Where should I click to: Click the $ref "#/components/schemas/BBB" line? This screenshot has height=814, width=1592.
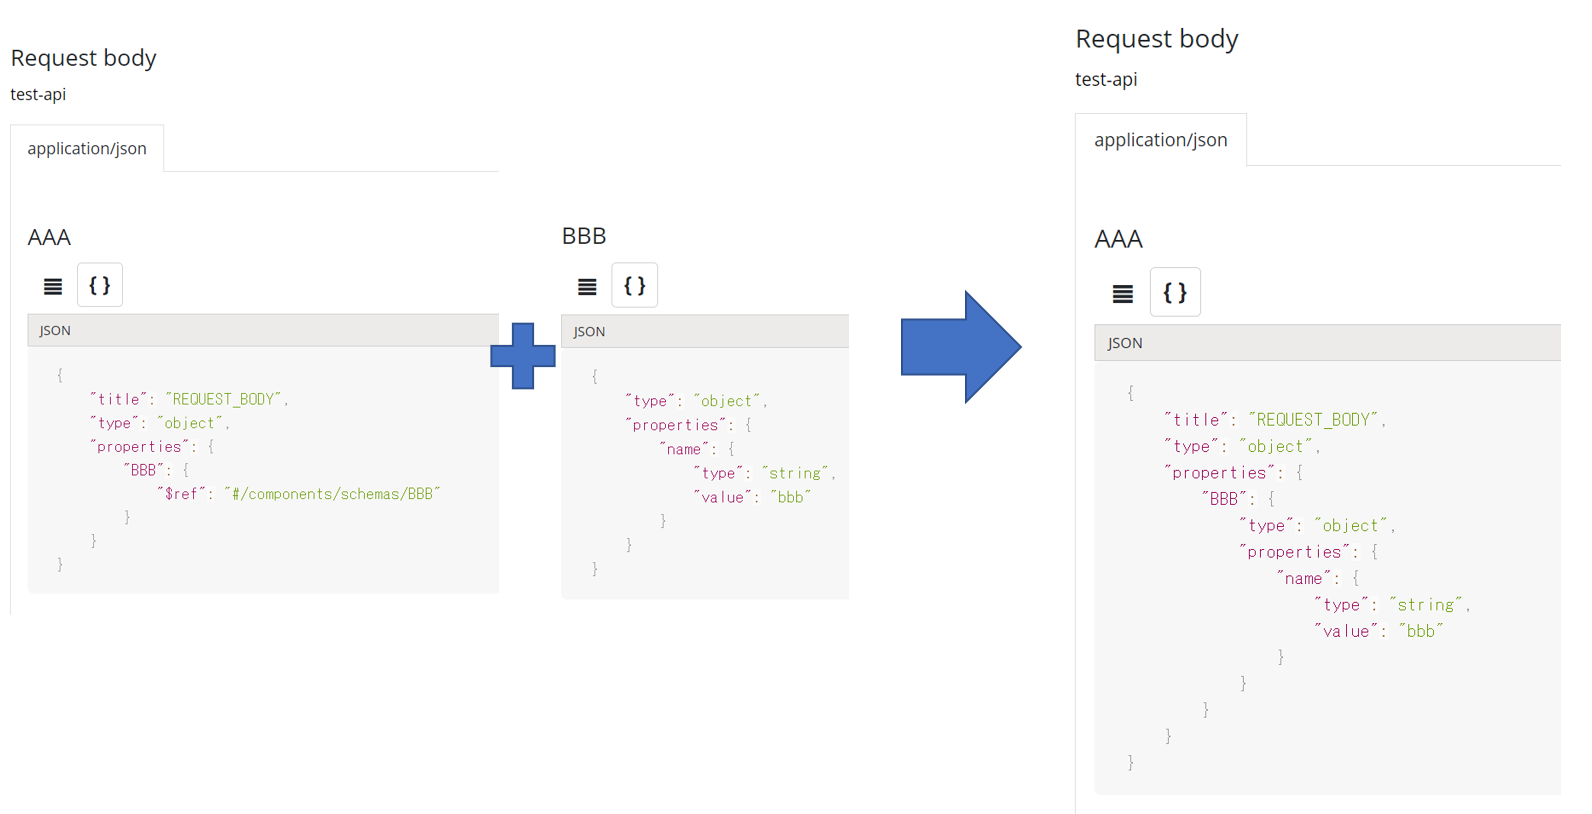(298, 494)
